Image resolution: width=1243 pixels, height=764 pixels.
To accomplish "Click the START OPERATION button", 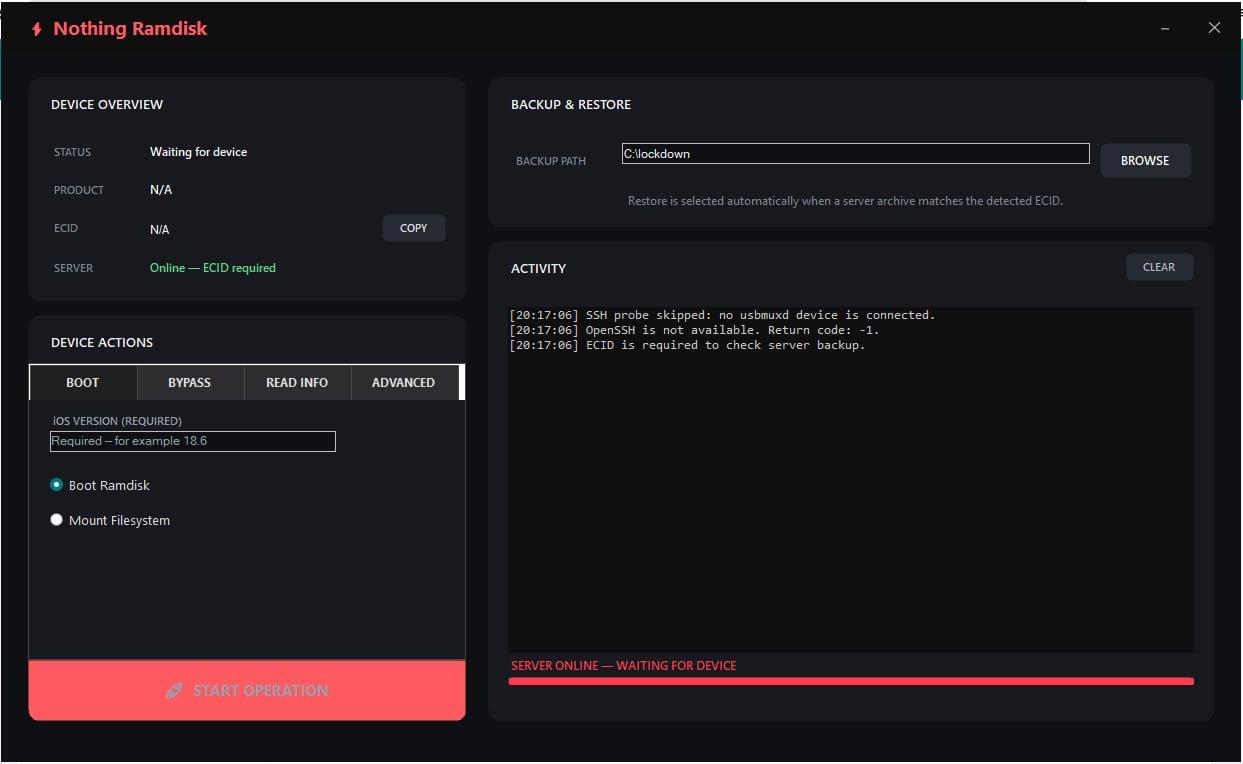I will tap(247, 690).
